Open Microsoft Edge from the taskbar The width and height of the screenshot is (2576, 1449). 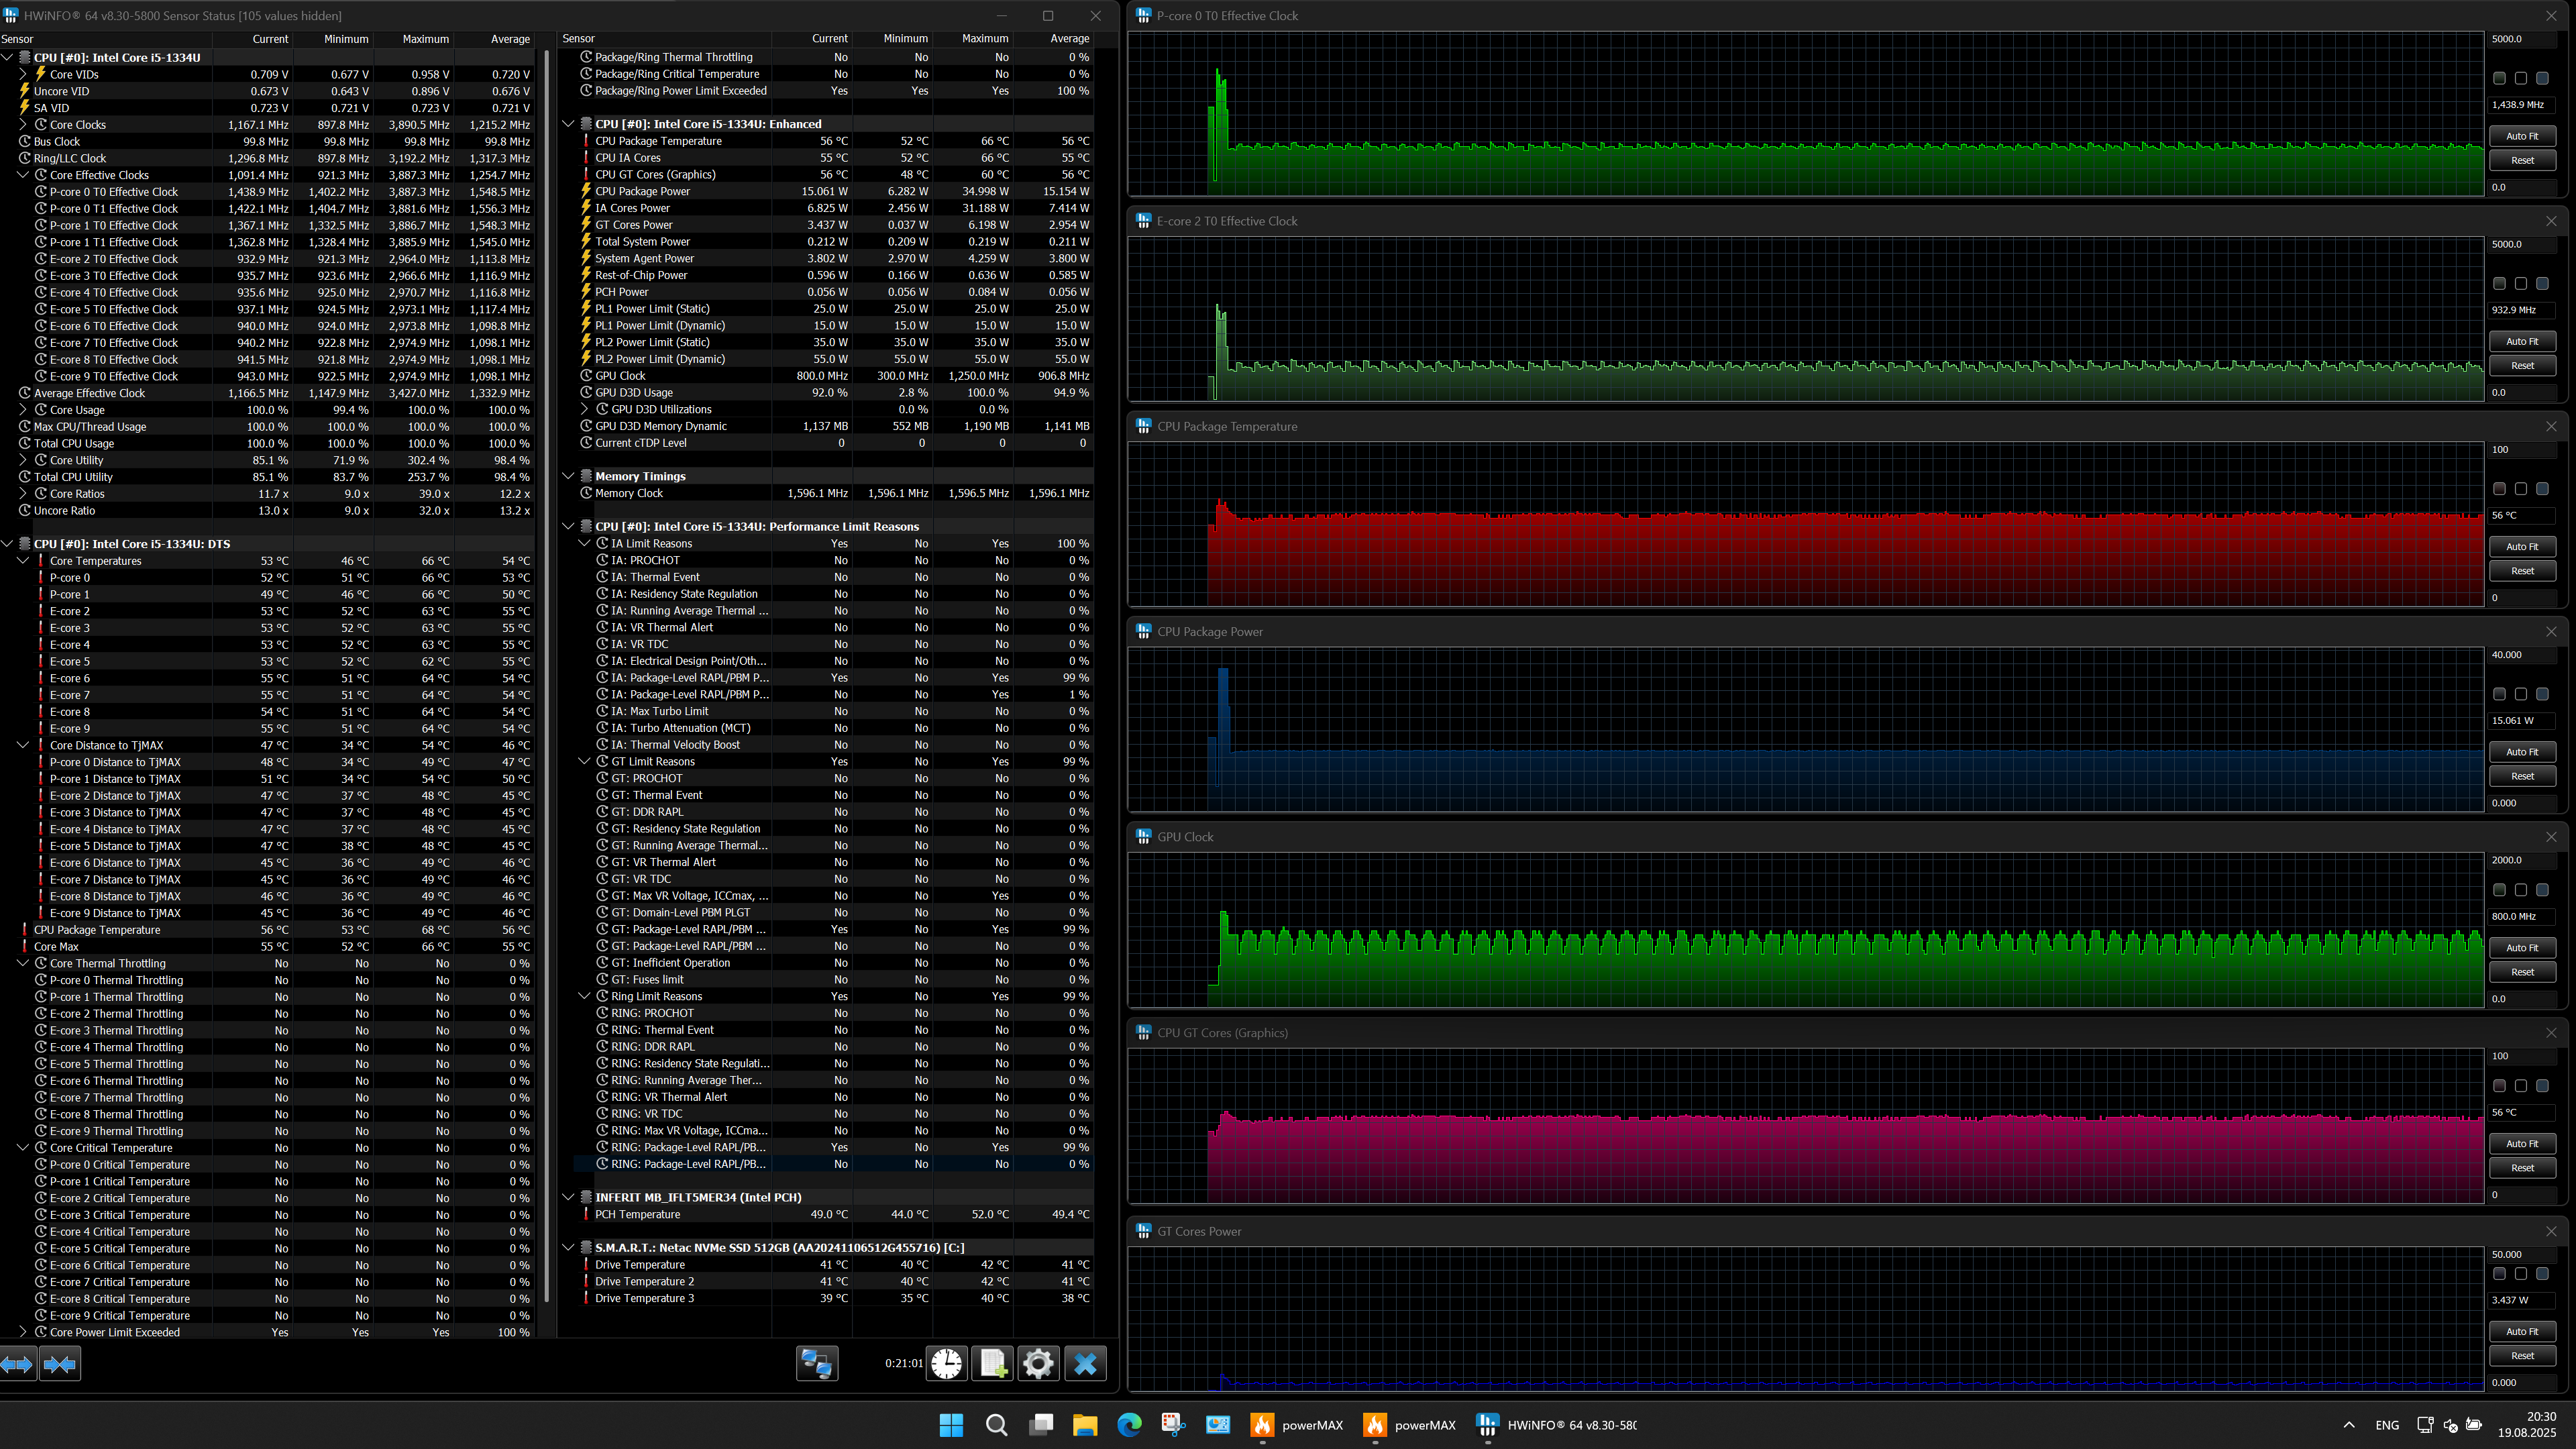[1129, 1424]
